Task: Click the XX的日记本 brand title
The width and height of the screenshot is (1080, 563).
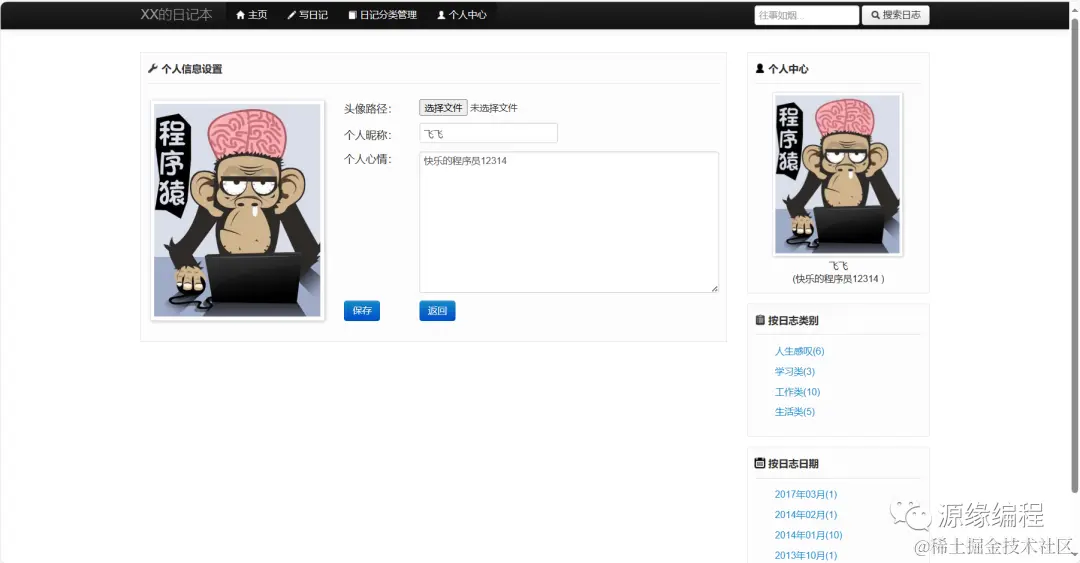Action: point(176,14)
